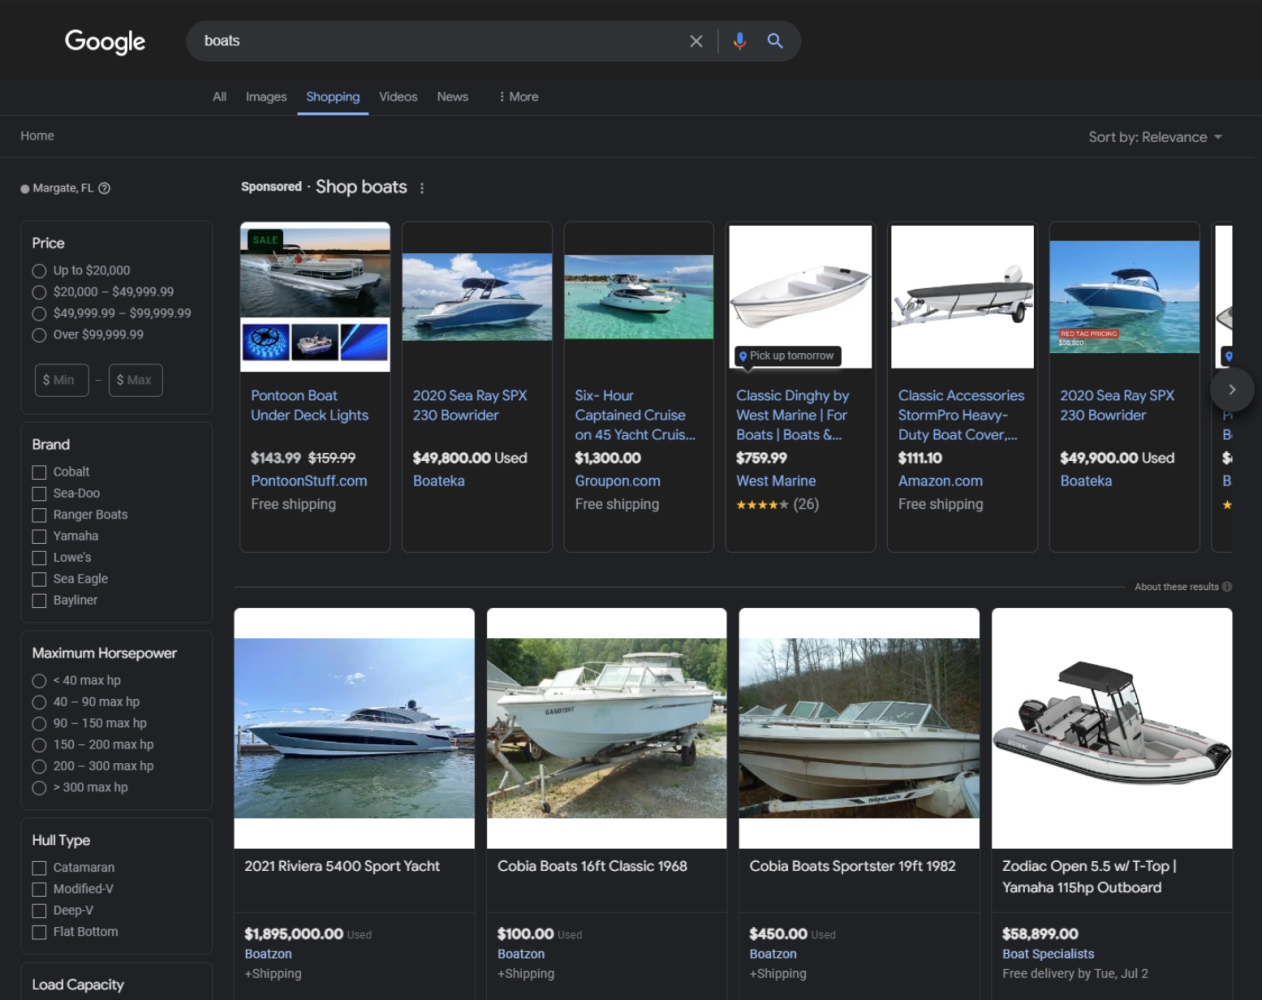Open the Boatzon seller link for Riviera yacht
The image size is (1262, 1000).
268,954
